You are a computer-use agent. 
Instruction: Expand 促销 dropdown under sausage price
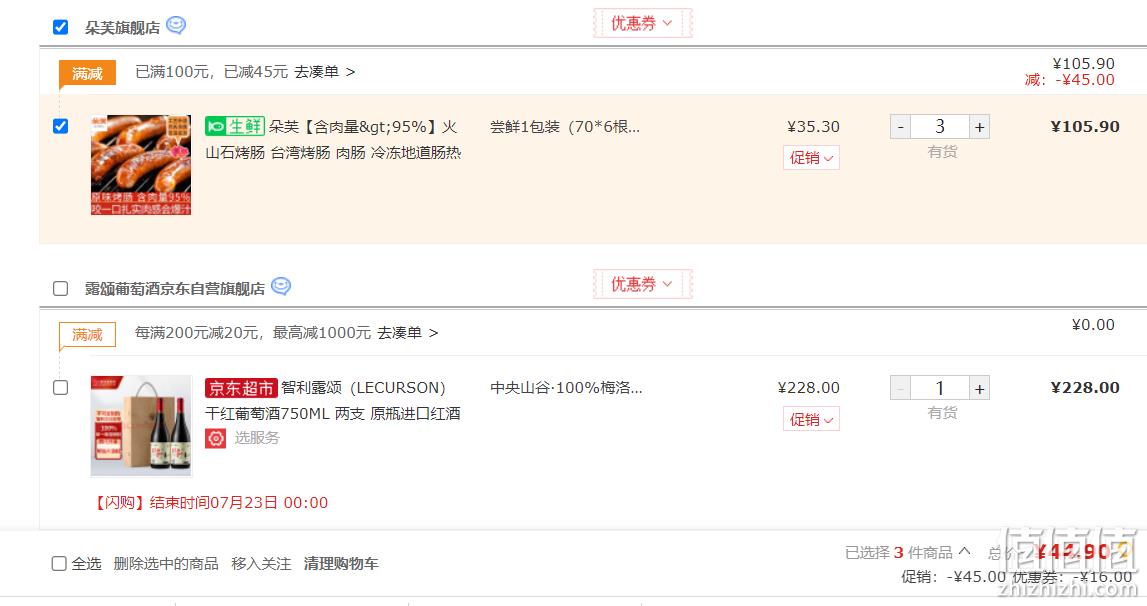coord(811,158)
